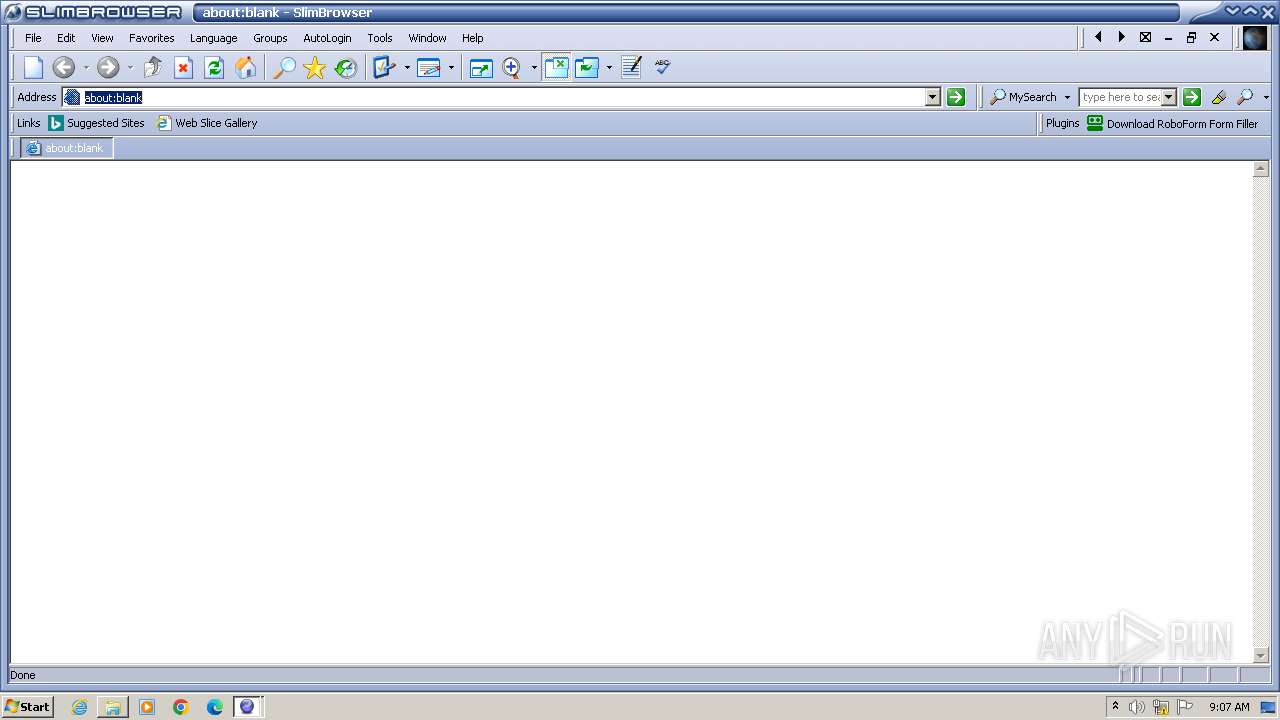Expand the Zoom dropdown arrow
1280x720 pixels.
tap(534, 68)
